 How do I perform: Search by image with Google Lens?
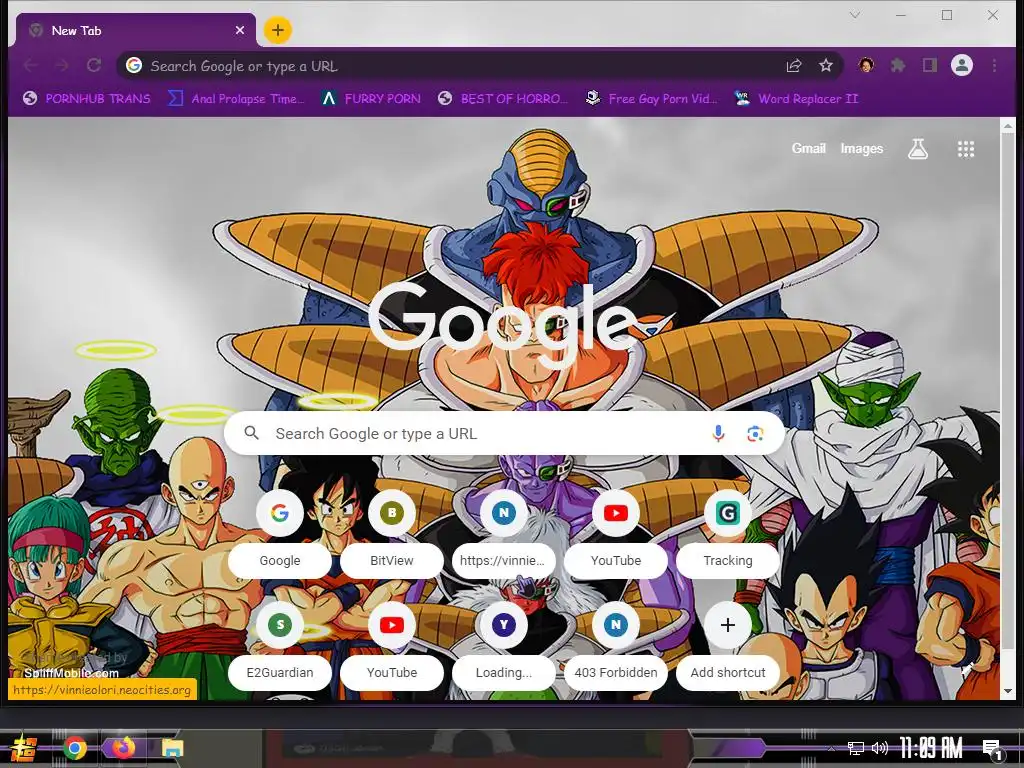(x=755, y=434)
